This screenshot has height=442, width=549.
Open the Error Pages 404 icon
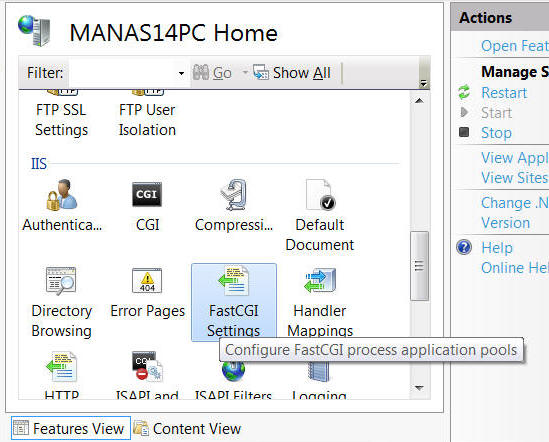[147, 280]
